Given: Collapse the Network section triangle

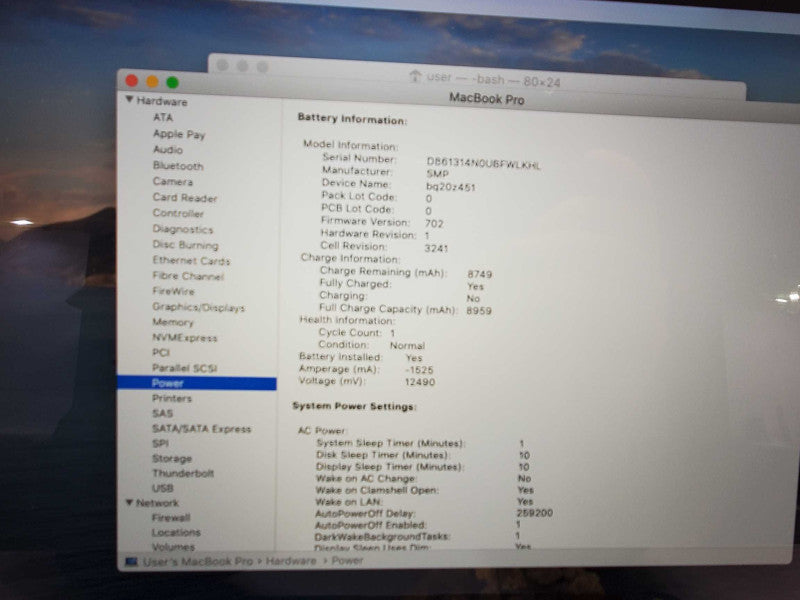Looking at the screenshot, I should click(x=130, y=503).
